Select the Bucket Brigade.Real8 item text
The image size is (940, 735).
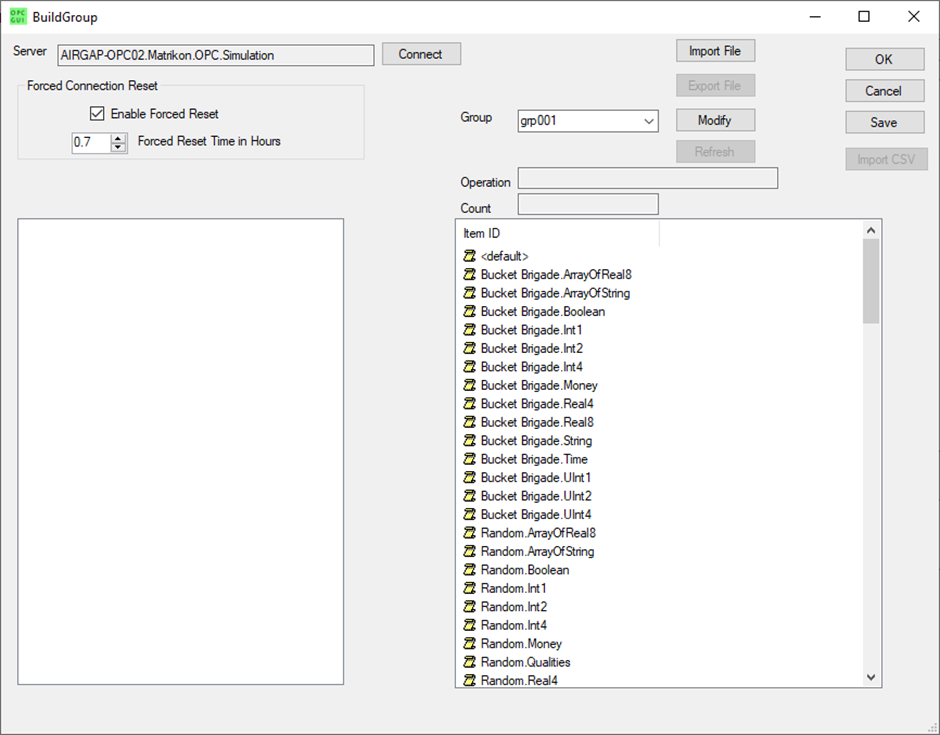[x=537, y=422]
